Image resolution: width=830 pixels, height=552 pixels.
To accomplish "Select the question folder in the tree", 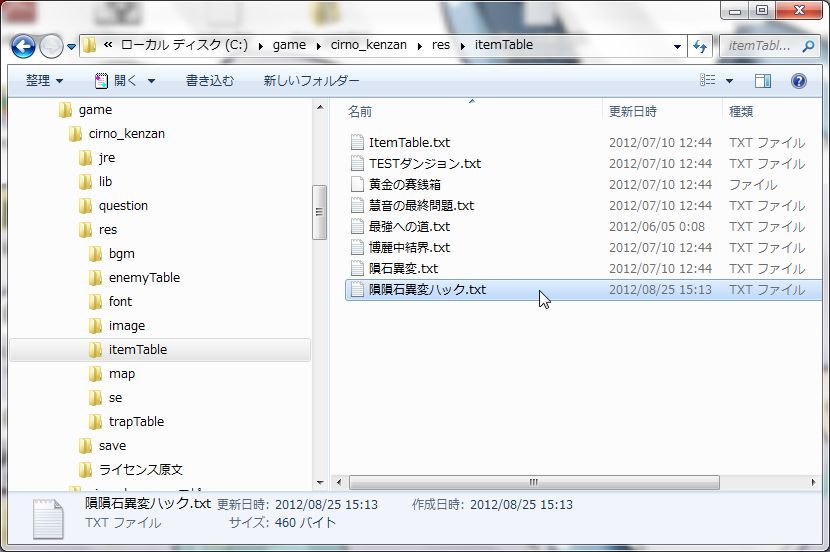I will pos(123,205).
